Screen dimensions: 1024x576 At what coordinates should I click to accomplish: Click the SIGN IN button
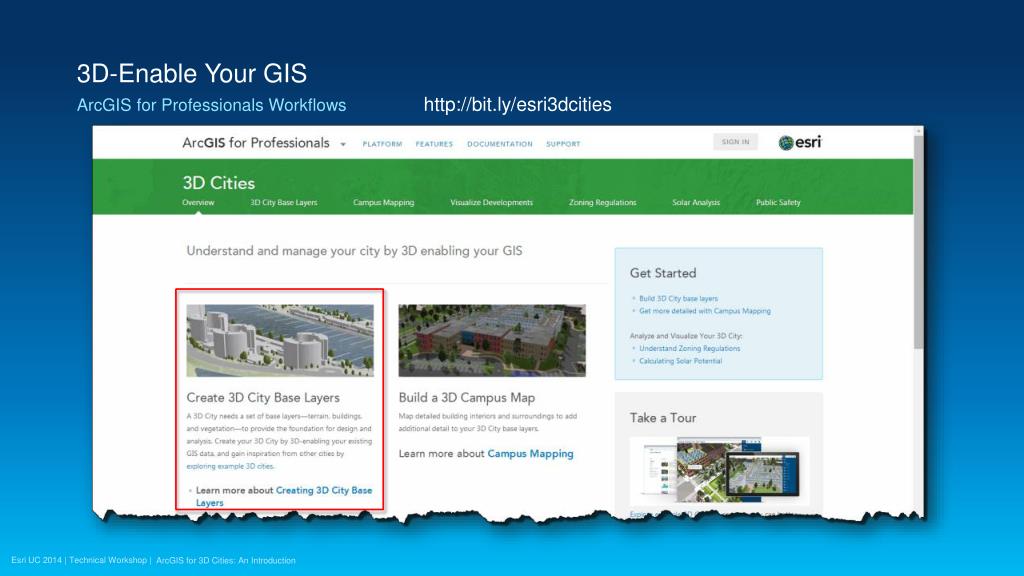(735, 142)
